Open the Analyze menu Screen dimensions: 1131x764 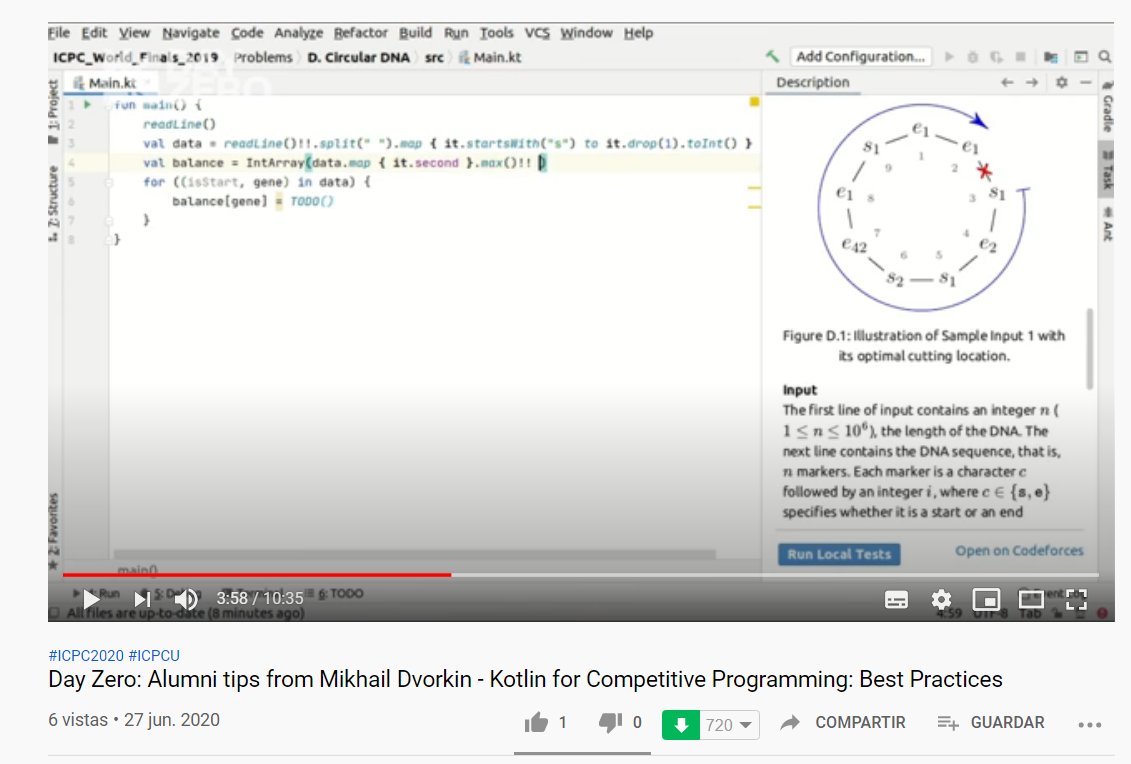[x=299, y=32]
